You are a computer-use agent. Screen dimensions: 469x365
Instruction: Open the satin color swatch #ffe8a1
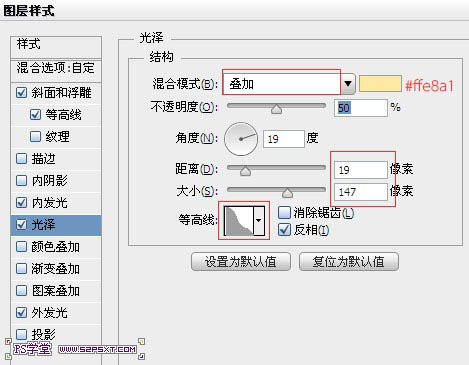[380, 83]
